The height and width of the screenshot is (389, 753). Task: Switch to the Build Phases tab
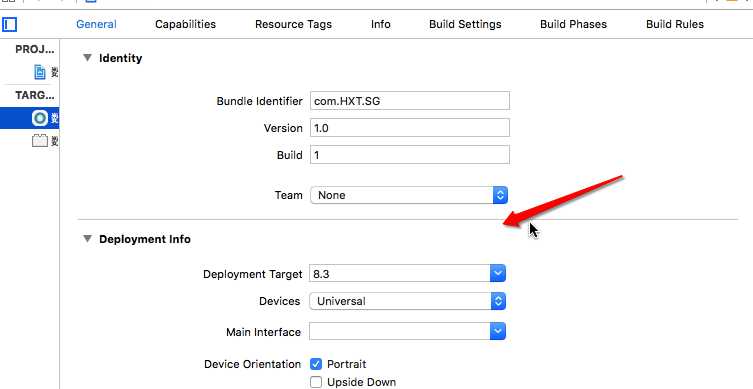click(573, 24)
